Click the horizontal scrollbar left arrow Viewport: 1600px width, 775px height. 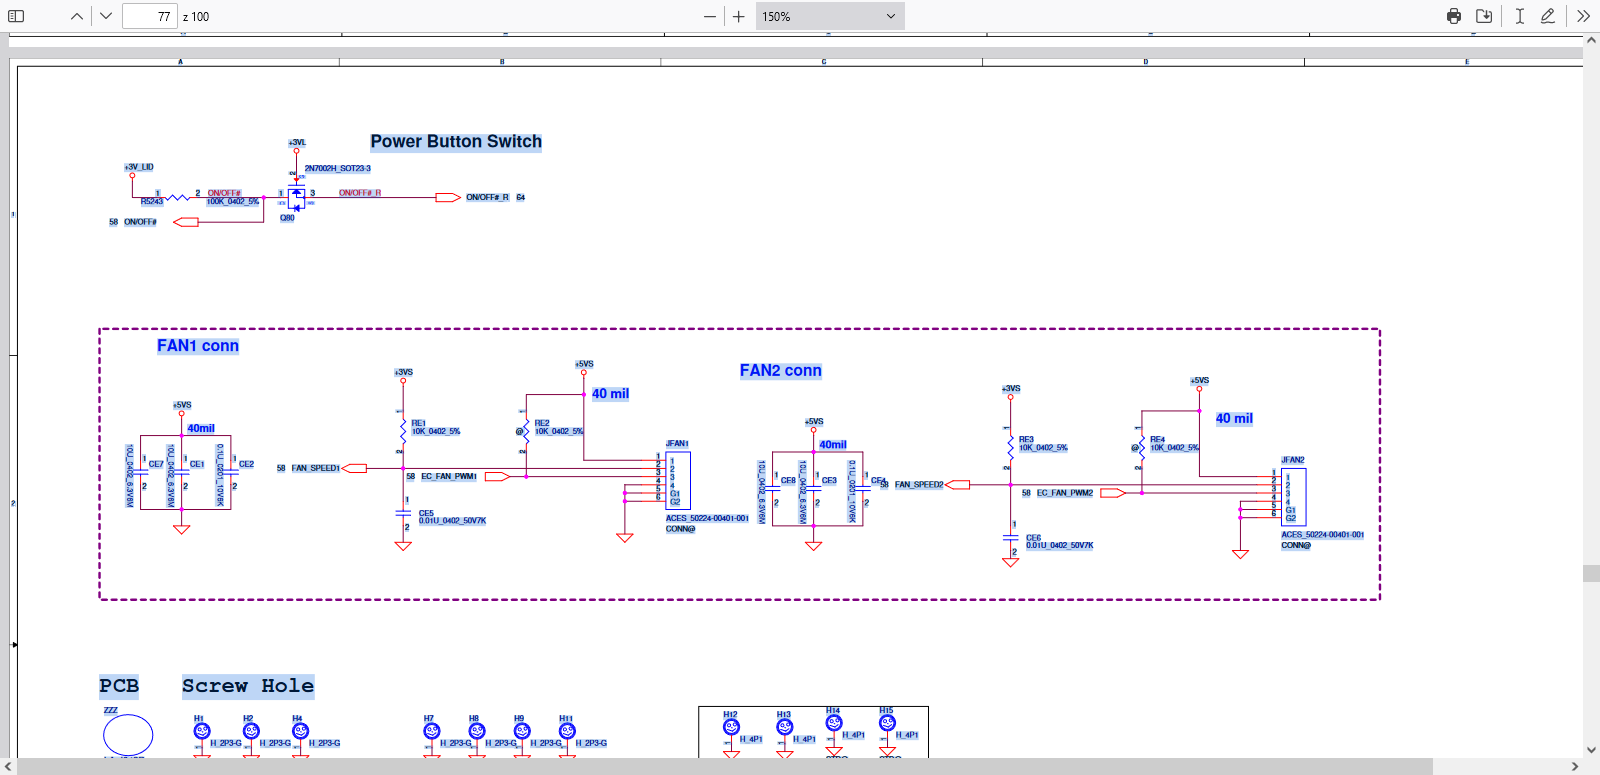click(9, 766)
